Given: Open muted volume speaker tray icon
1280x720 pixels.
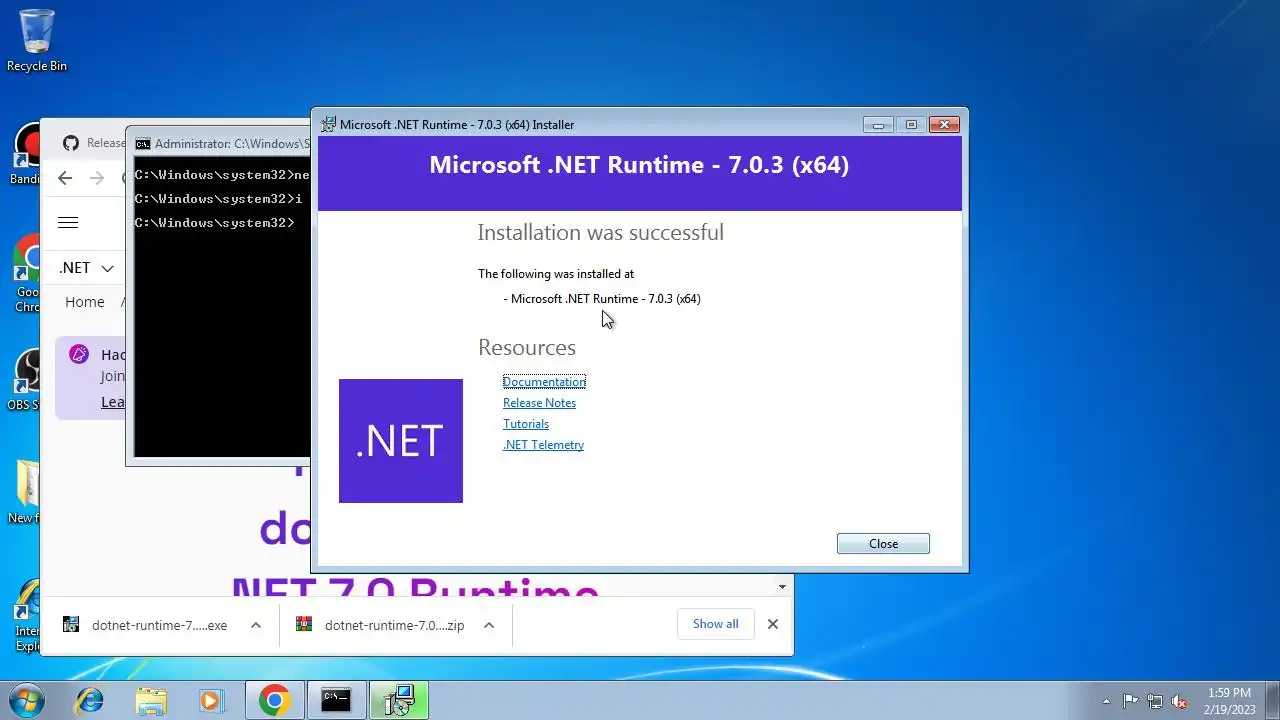Looking at the screenshot, I should tap(1180, 701).
